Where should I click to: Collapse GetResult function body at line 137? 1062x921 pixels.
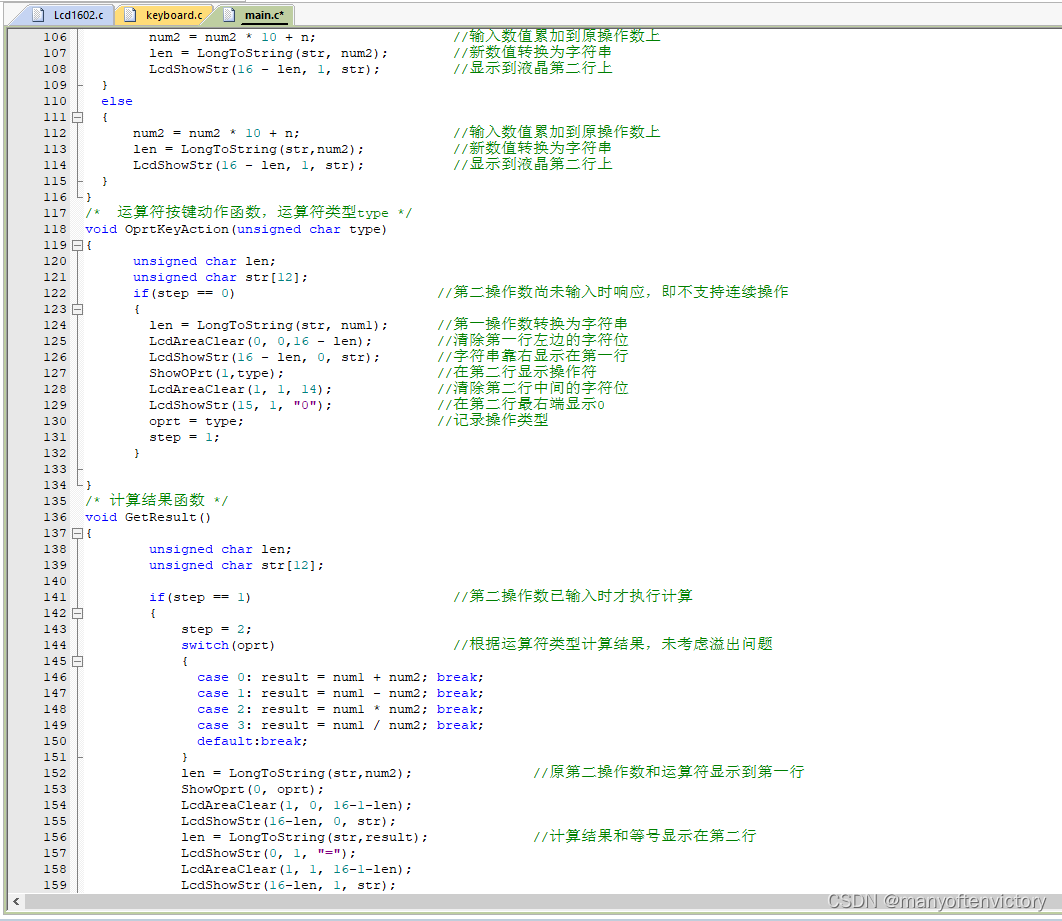pyautogui.click(x=78, y=534)
